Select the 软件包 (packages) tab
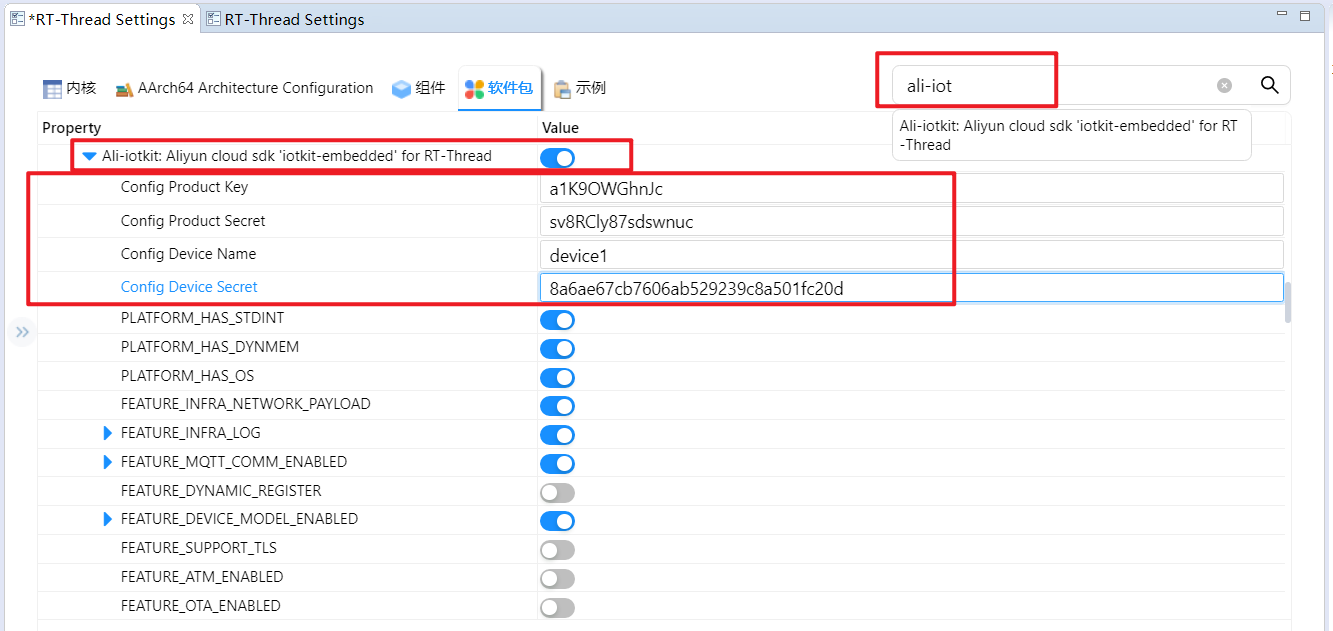The height and width of the screenshot is (631, 1333). [x=499, y=89]
